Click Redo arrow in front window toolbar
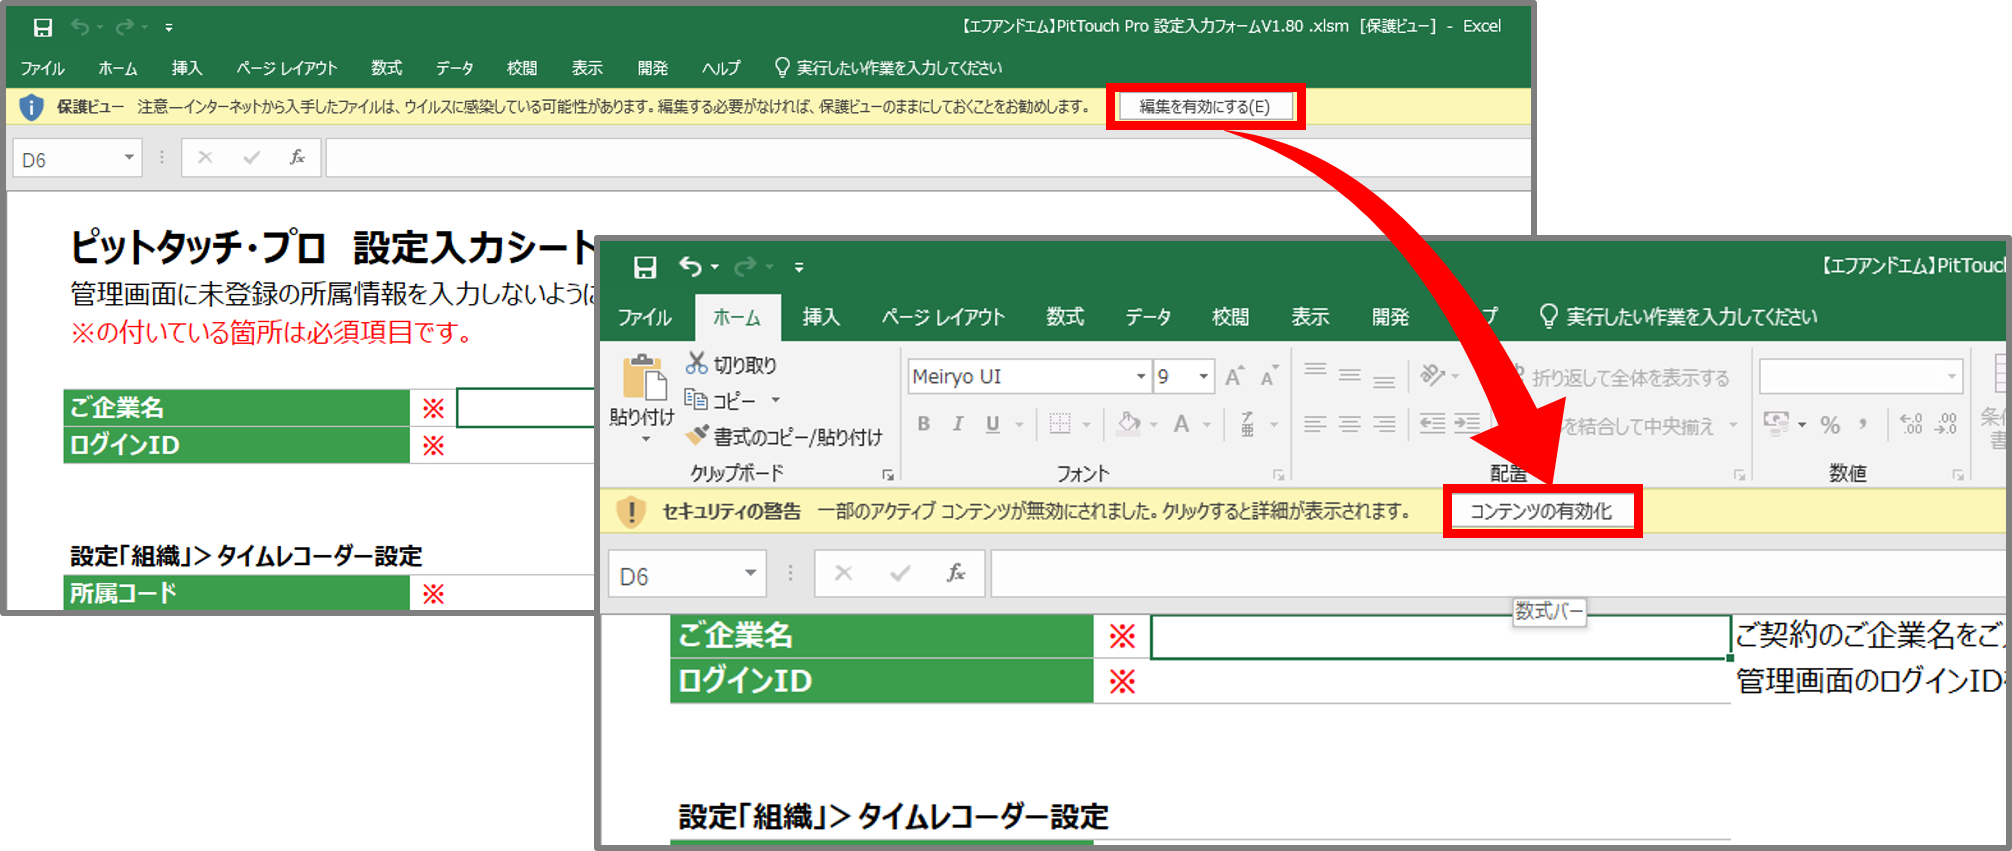This screenshot has width=2012, height=851. [x=745, y=266]
